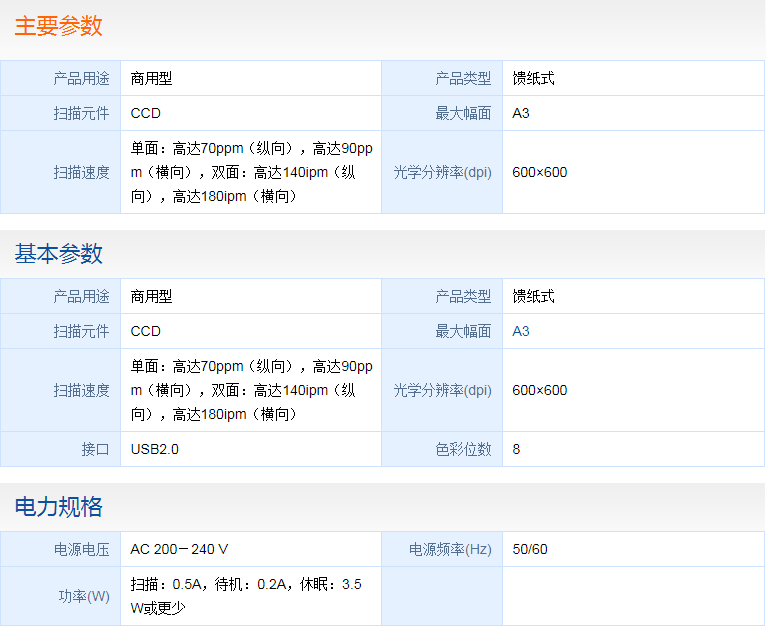Click the 接口 row label
Screen dimensions: 766x626
tap(95, 449)
